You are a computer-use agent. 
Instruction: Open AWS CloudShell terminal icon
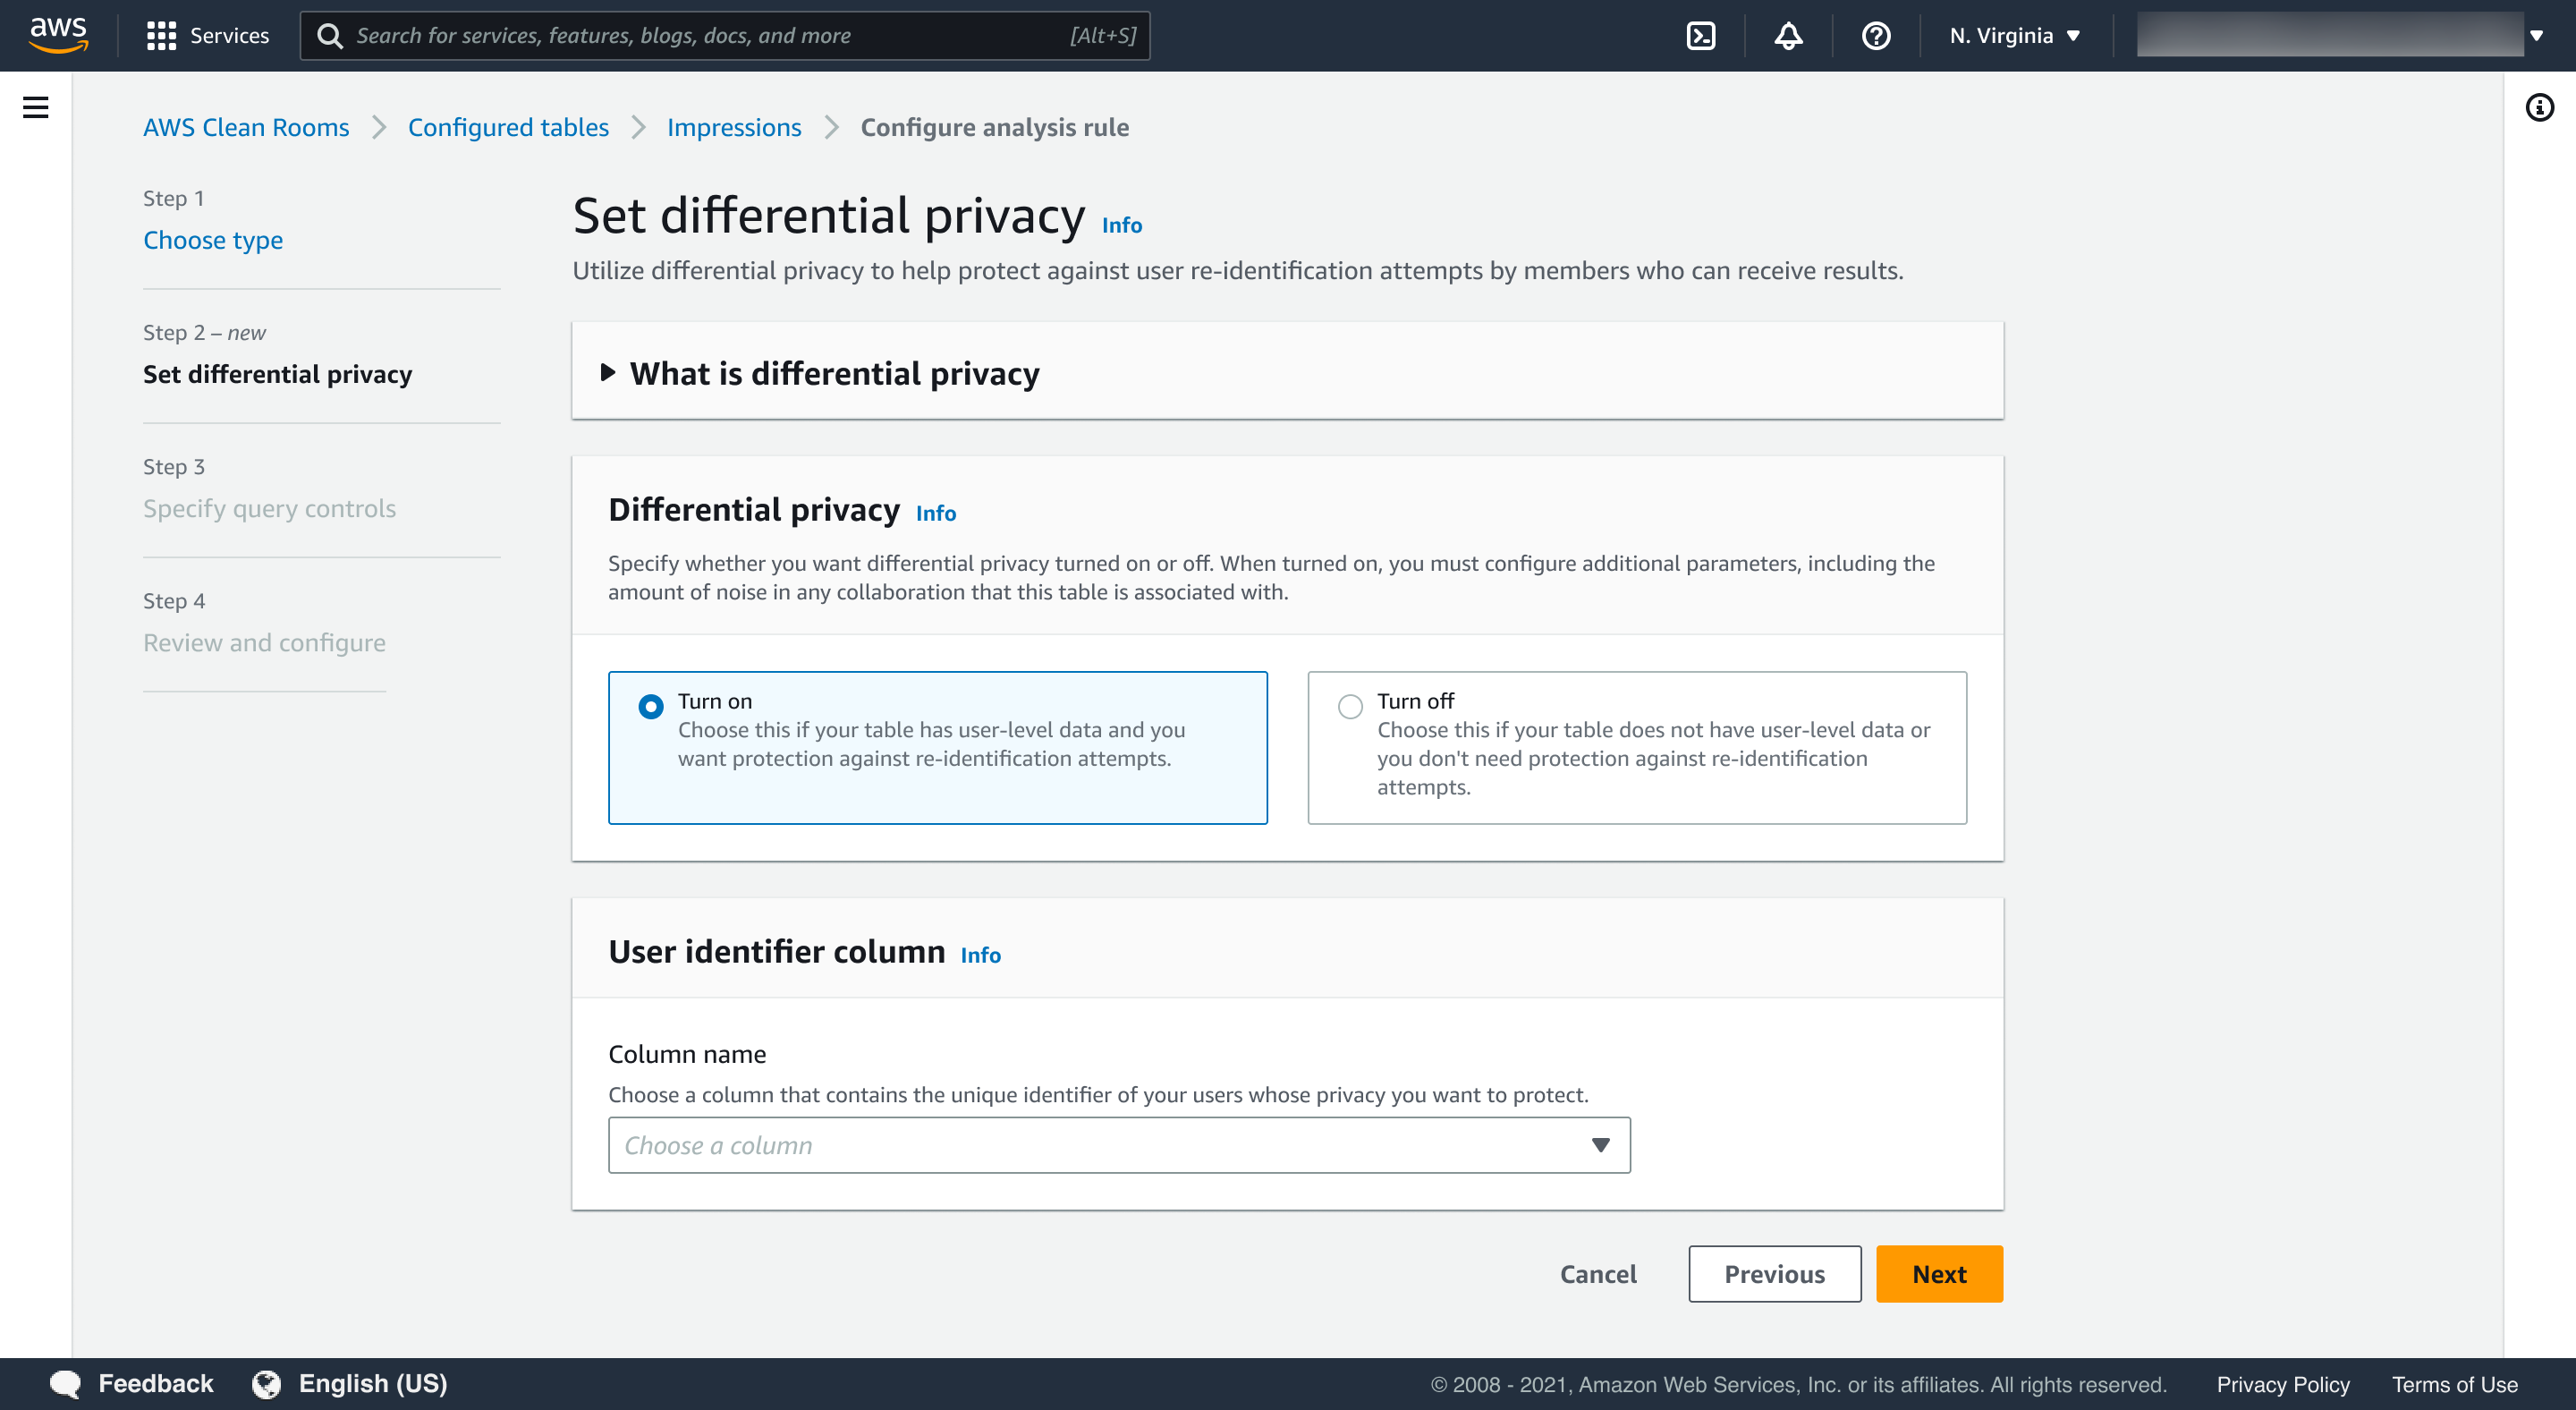pos(1700,36)
